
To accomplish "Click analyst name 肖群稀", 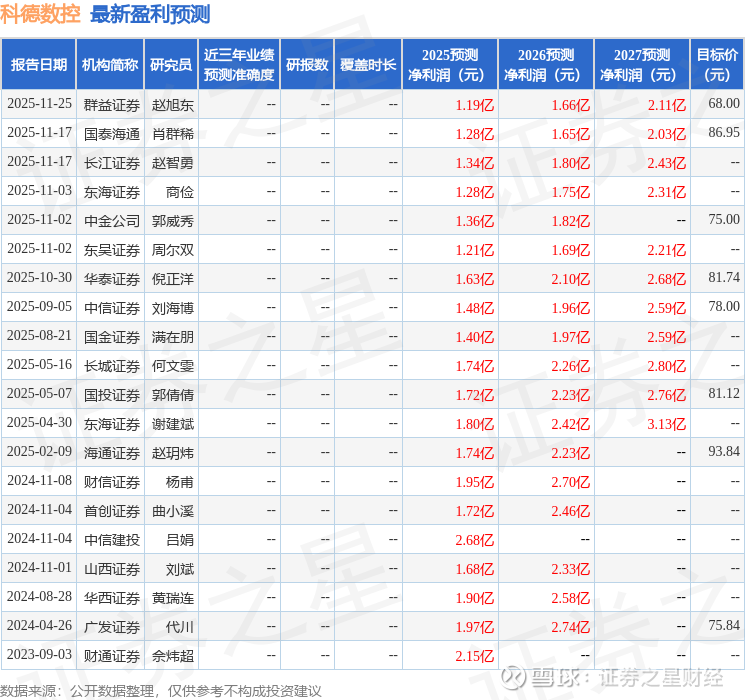I will (172, 134).
